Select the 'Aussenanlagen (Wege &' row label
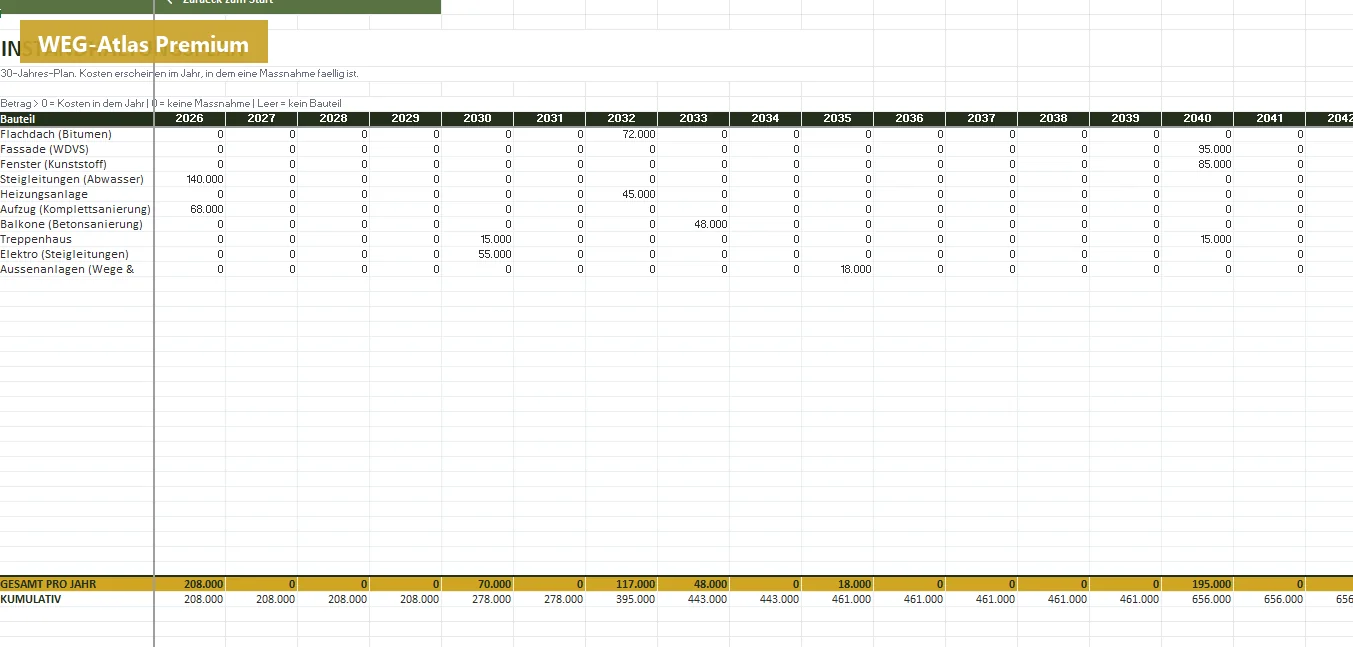Image resolution: width=1353 pixels, height=647 pixels. (67, 269)
